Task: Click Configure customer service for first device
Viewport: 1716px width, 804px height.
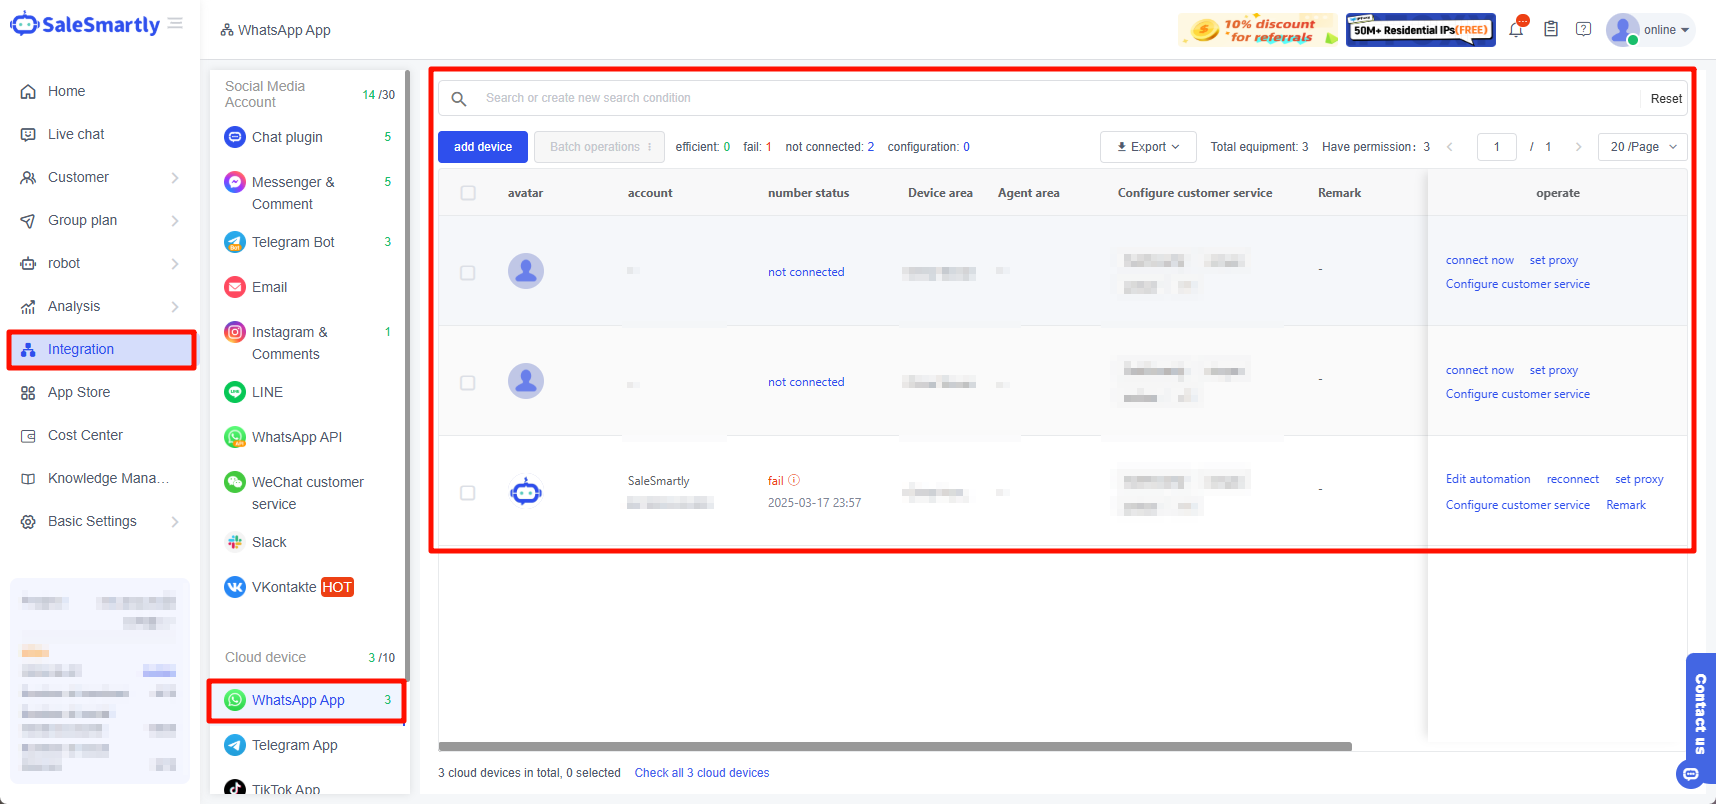Action: pyautogui.click(x=1517, y=284)
